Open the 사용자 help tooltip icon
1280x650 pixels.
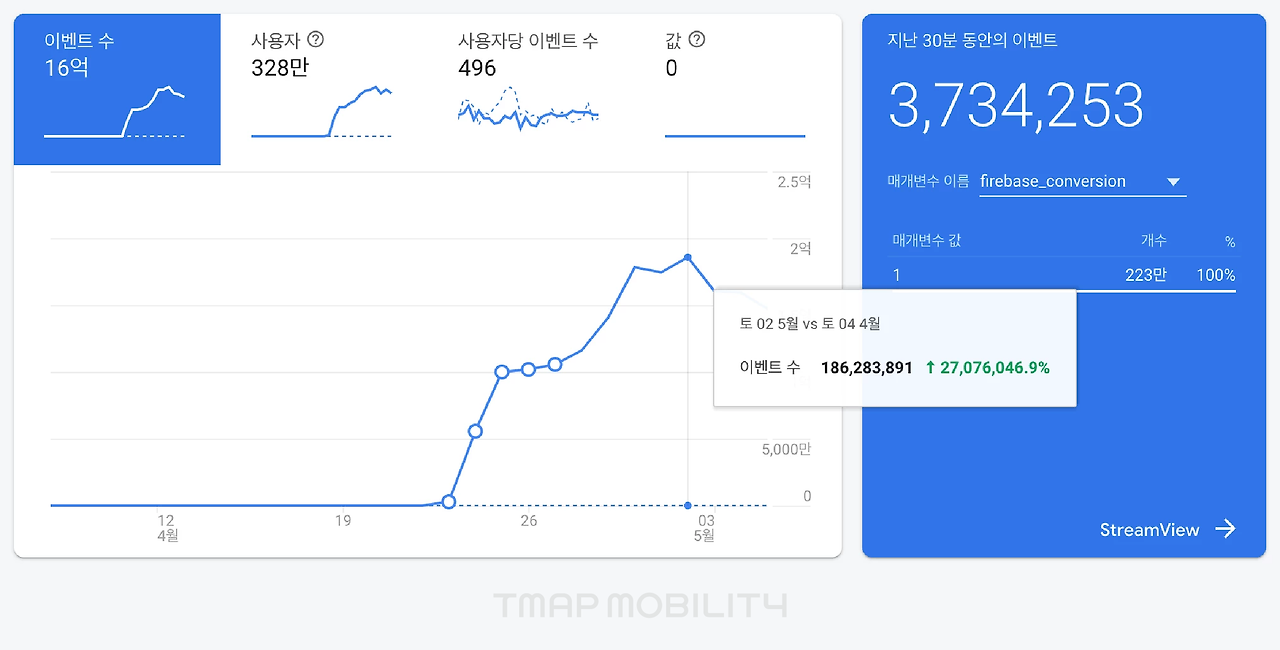[x=316, y=38]
